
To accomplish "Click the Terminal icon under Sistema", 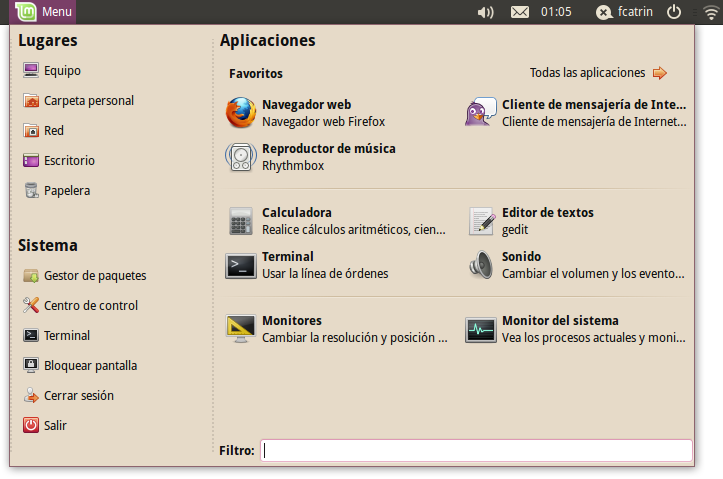I will pyautogui.click(x=31, y=335).
